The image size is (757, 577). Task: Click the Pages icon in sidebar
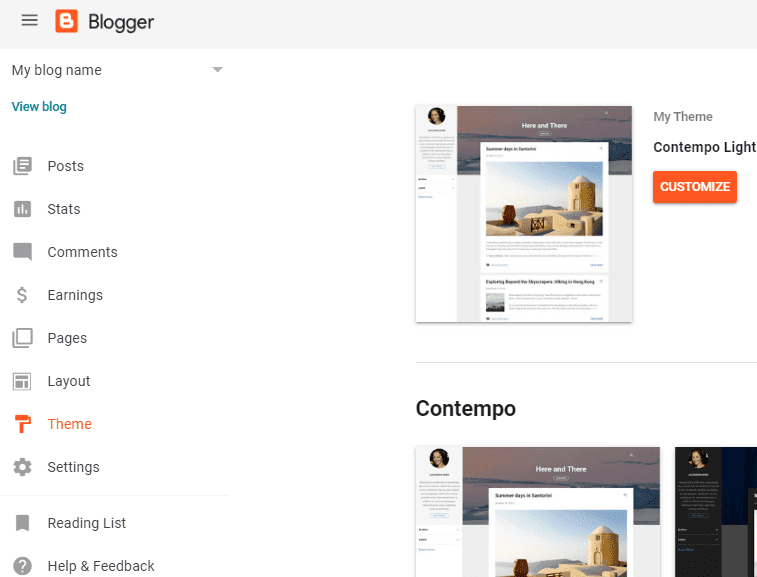click(22, 338)
